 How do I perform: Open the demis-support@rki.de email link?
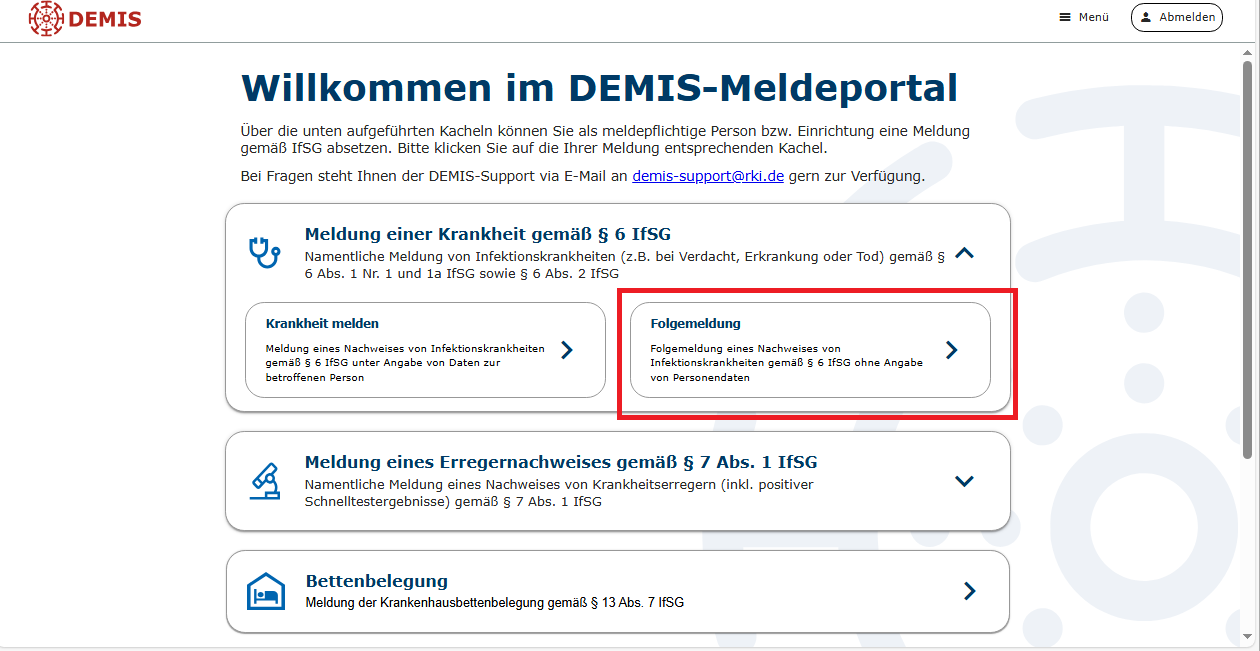click(708, 176)
